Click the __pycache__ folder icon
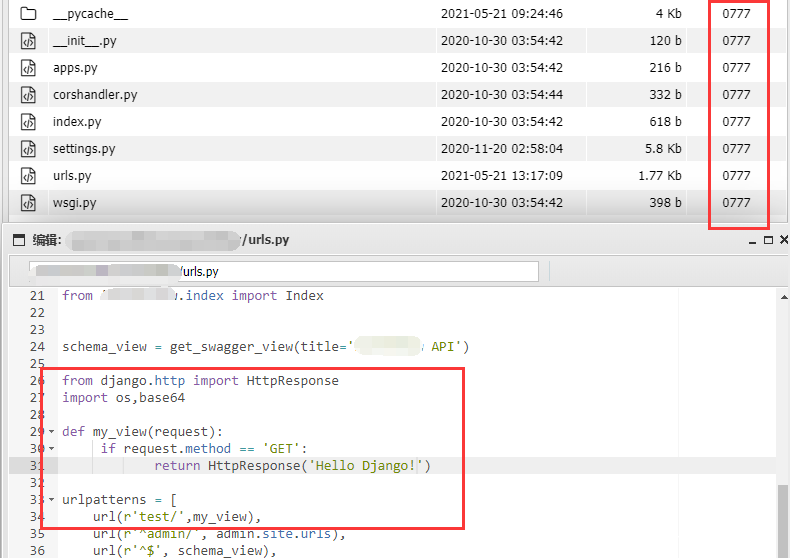The image size is (790, 558). tap(29, 14)
